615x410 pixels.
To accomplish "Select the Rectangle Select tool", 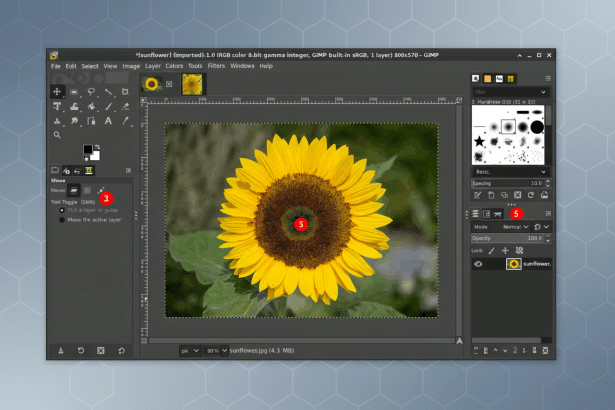I will [74, 92].
